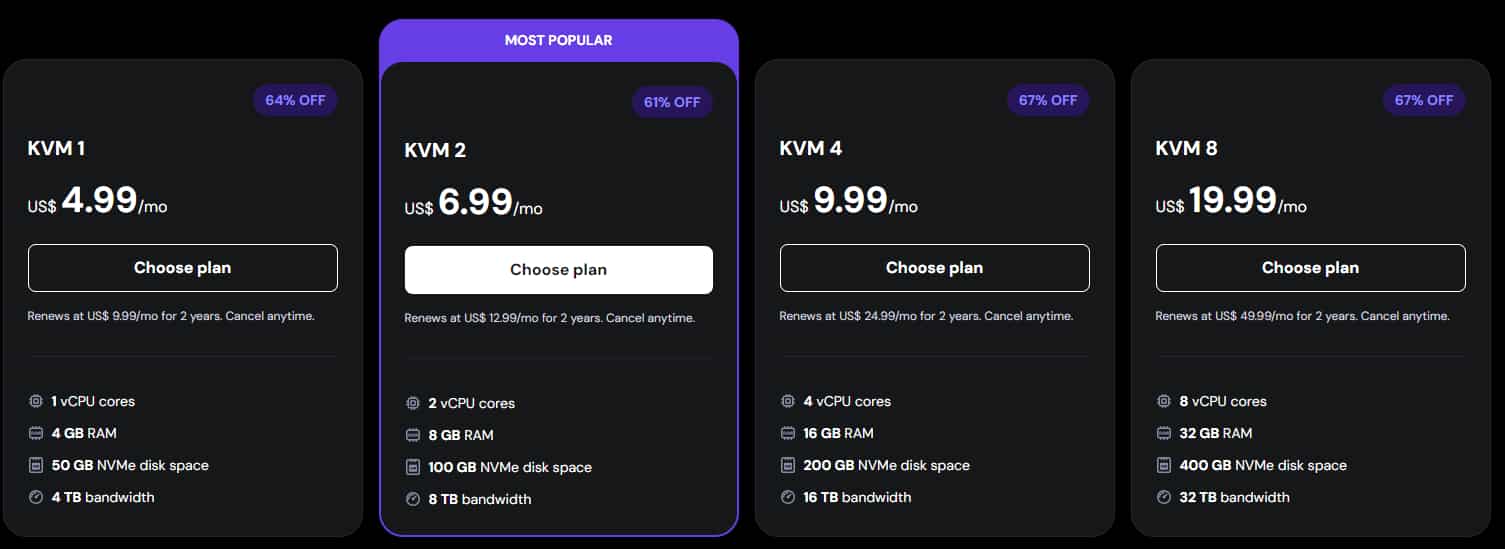Click the vCPU chip icon in KVM 2

point(413,403)
